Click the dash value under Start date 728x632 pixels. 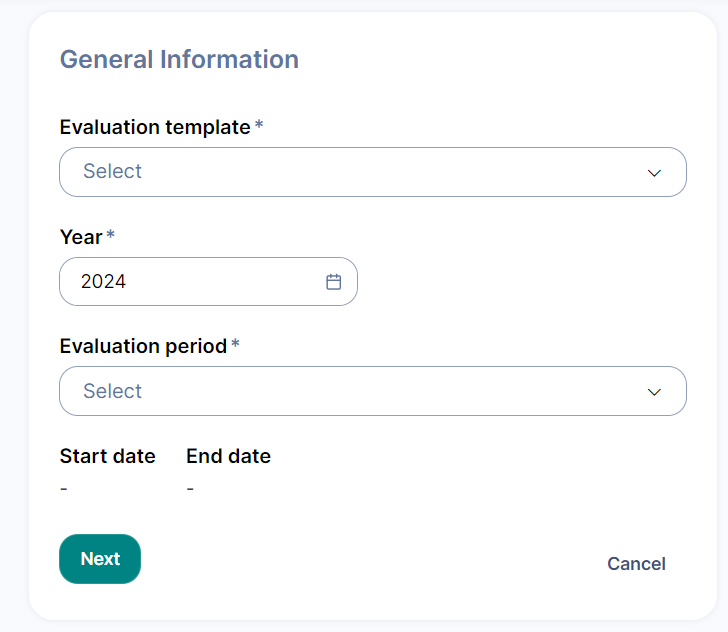(64, 489)
